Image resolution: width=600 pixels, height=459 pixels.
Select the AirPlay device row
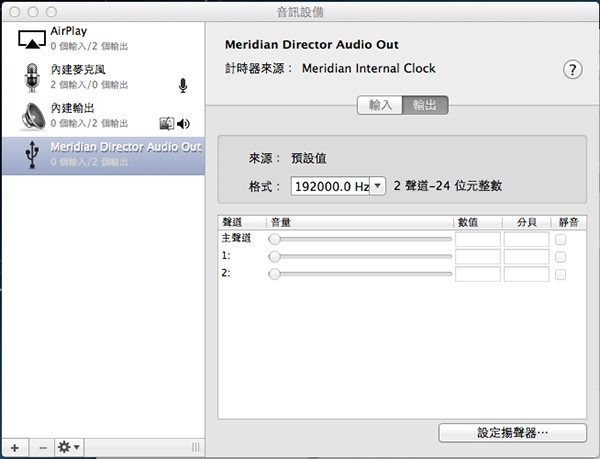[103, 40]
